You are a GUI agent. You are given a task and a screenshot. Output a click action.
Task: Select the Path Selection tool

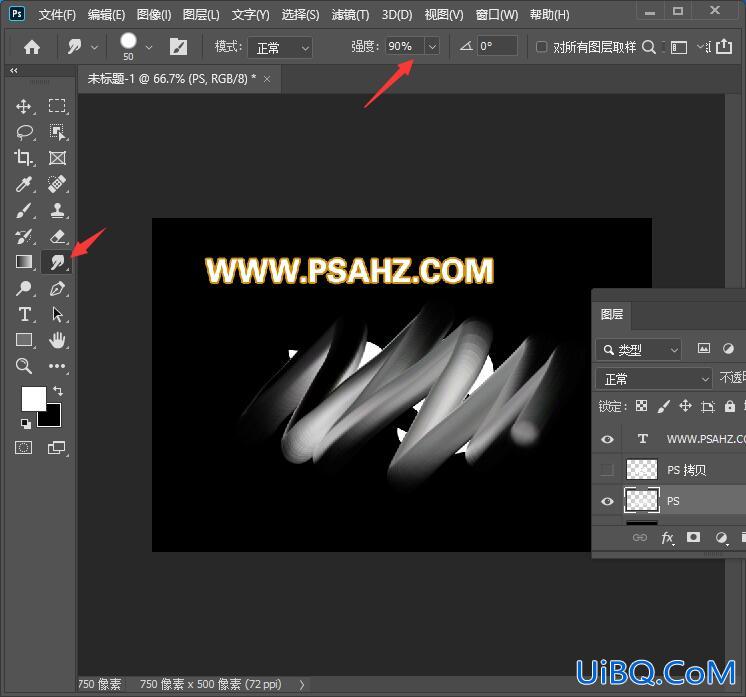57,314
